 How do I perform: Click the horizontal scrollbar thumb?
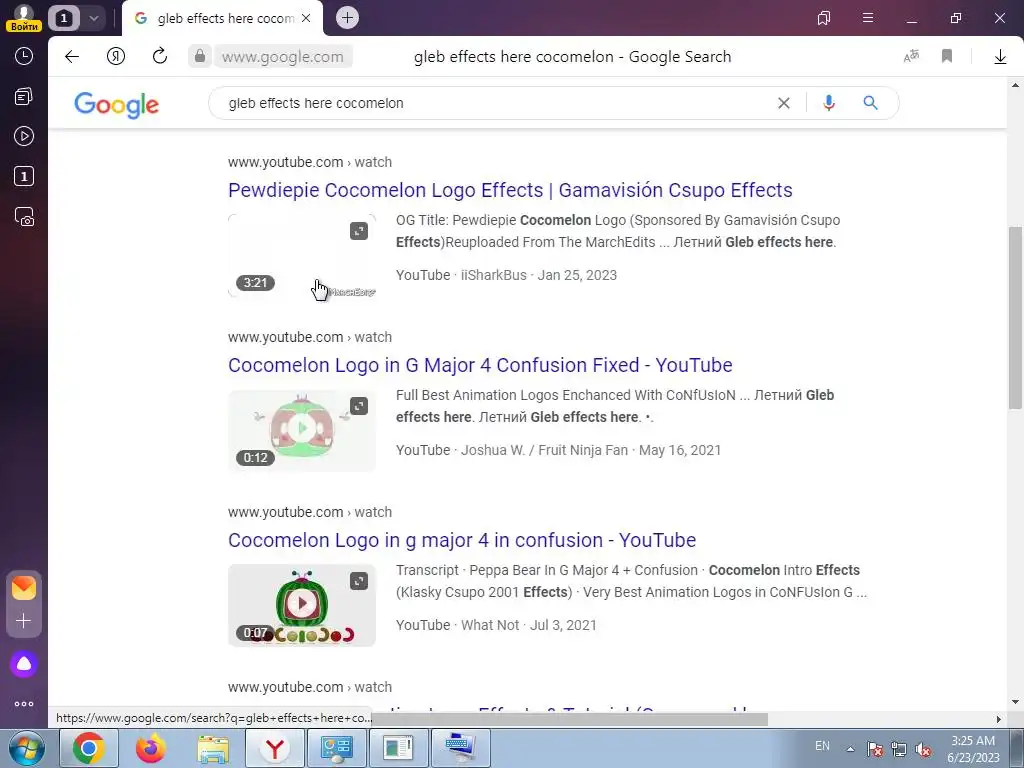pos(569,719)
